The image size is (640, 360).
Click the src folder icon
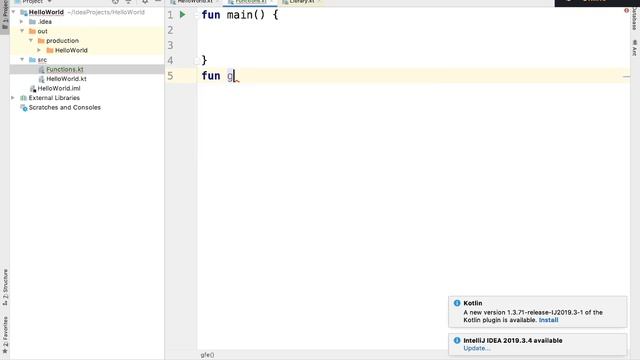click(32, 60)
